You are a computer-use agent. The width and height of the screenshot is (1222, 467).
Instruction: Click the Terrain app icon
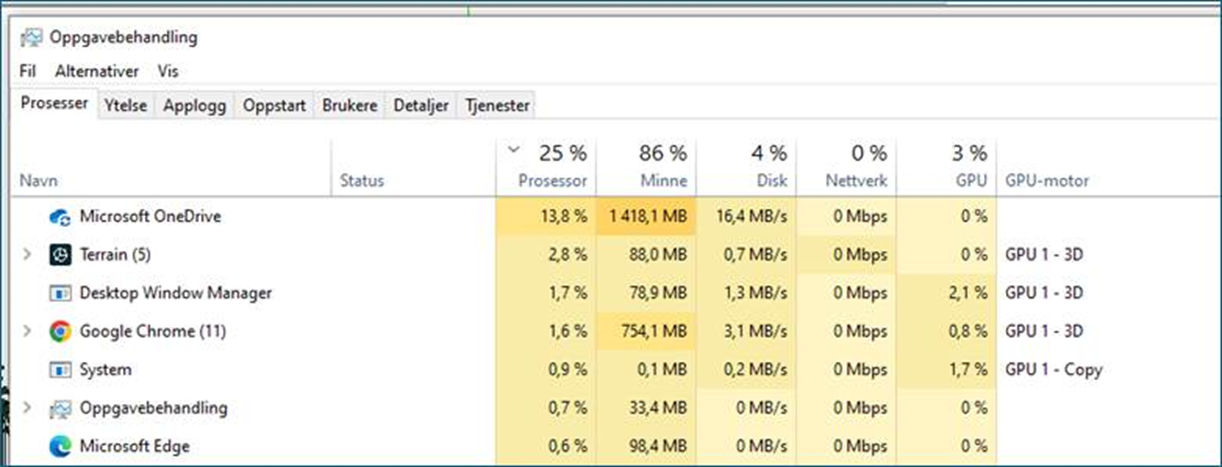(x=60, y=255)
